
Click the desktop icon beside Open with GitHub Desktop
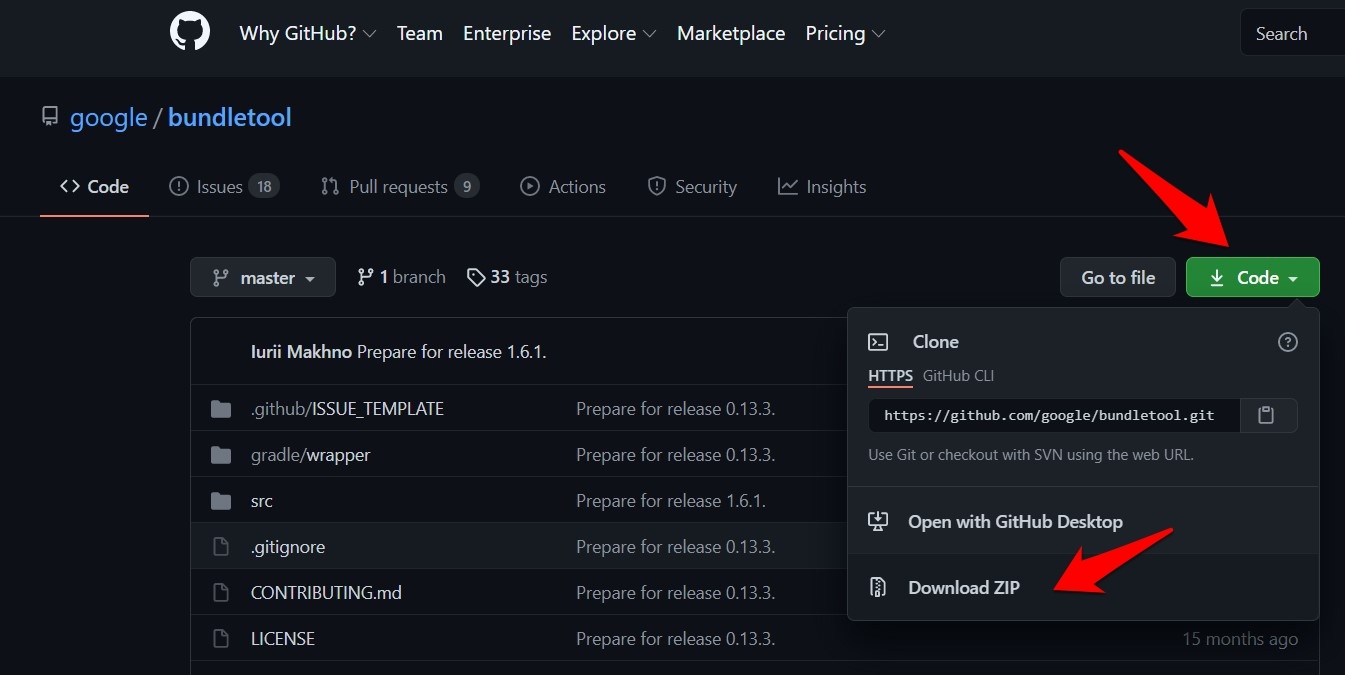coord(878,521)
